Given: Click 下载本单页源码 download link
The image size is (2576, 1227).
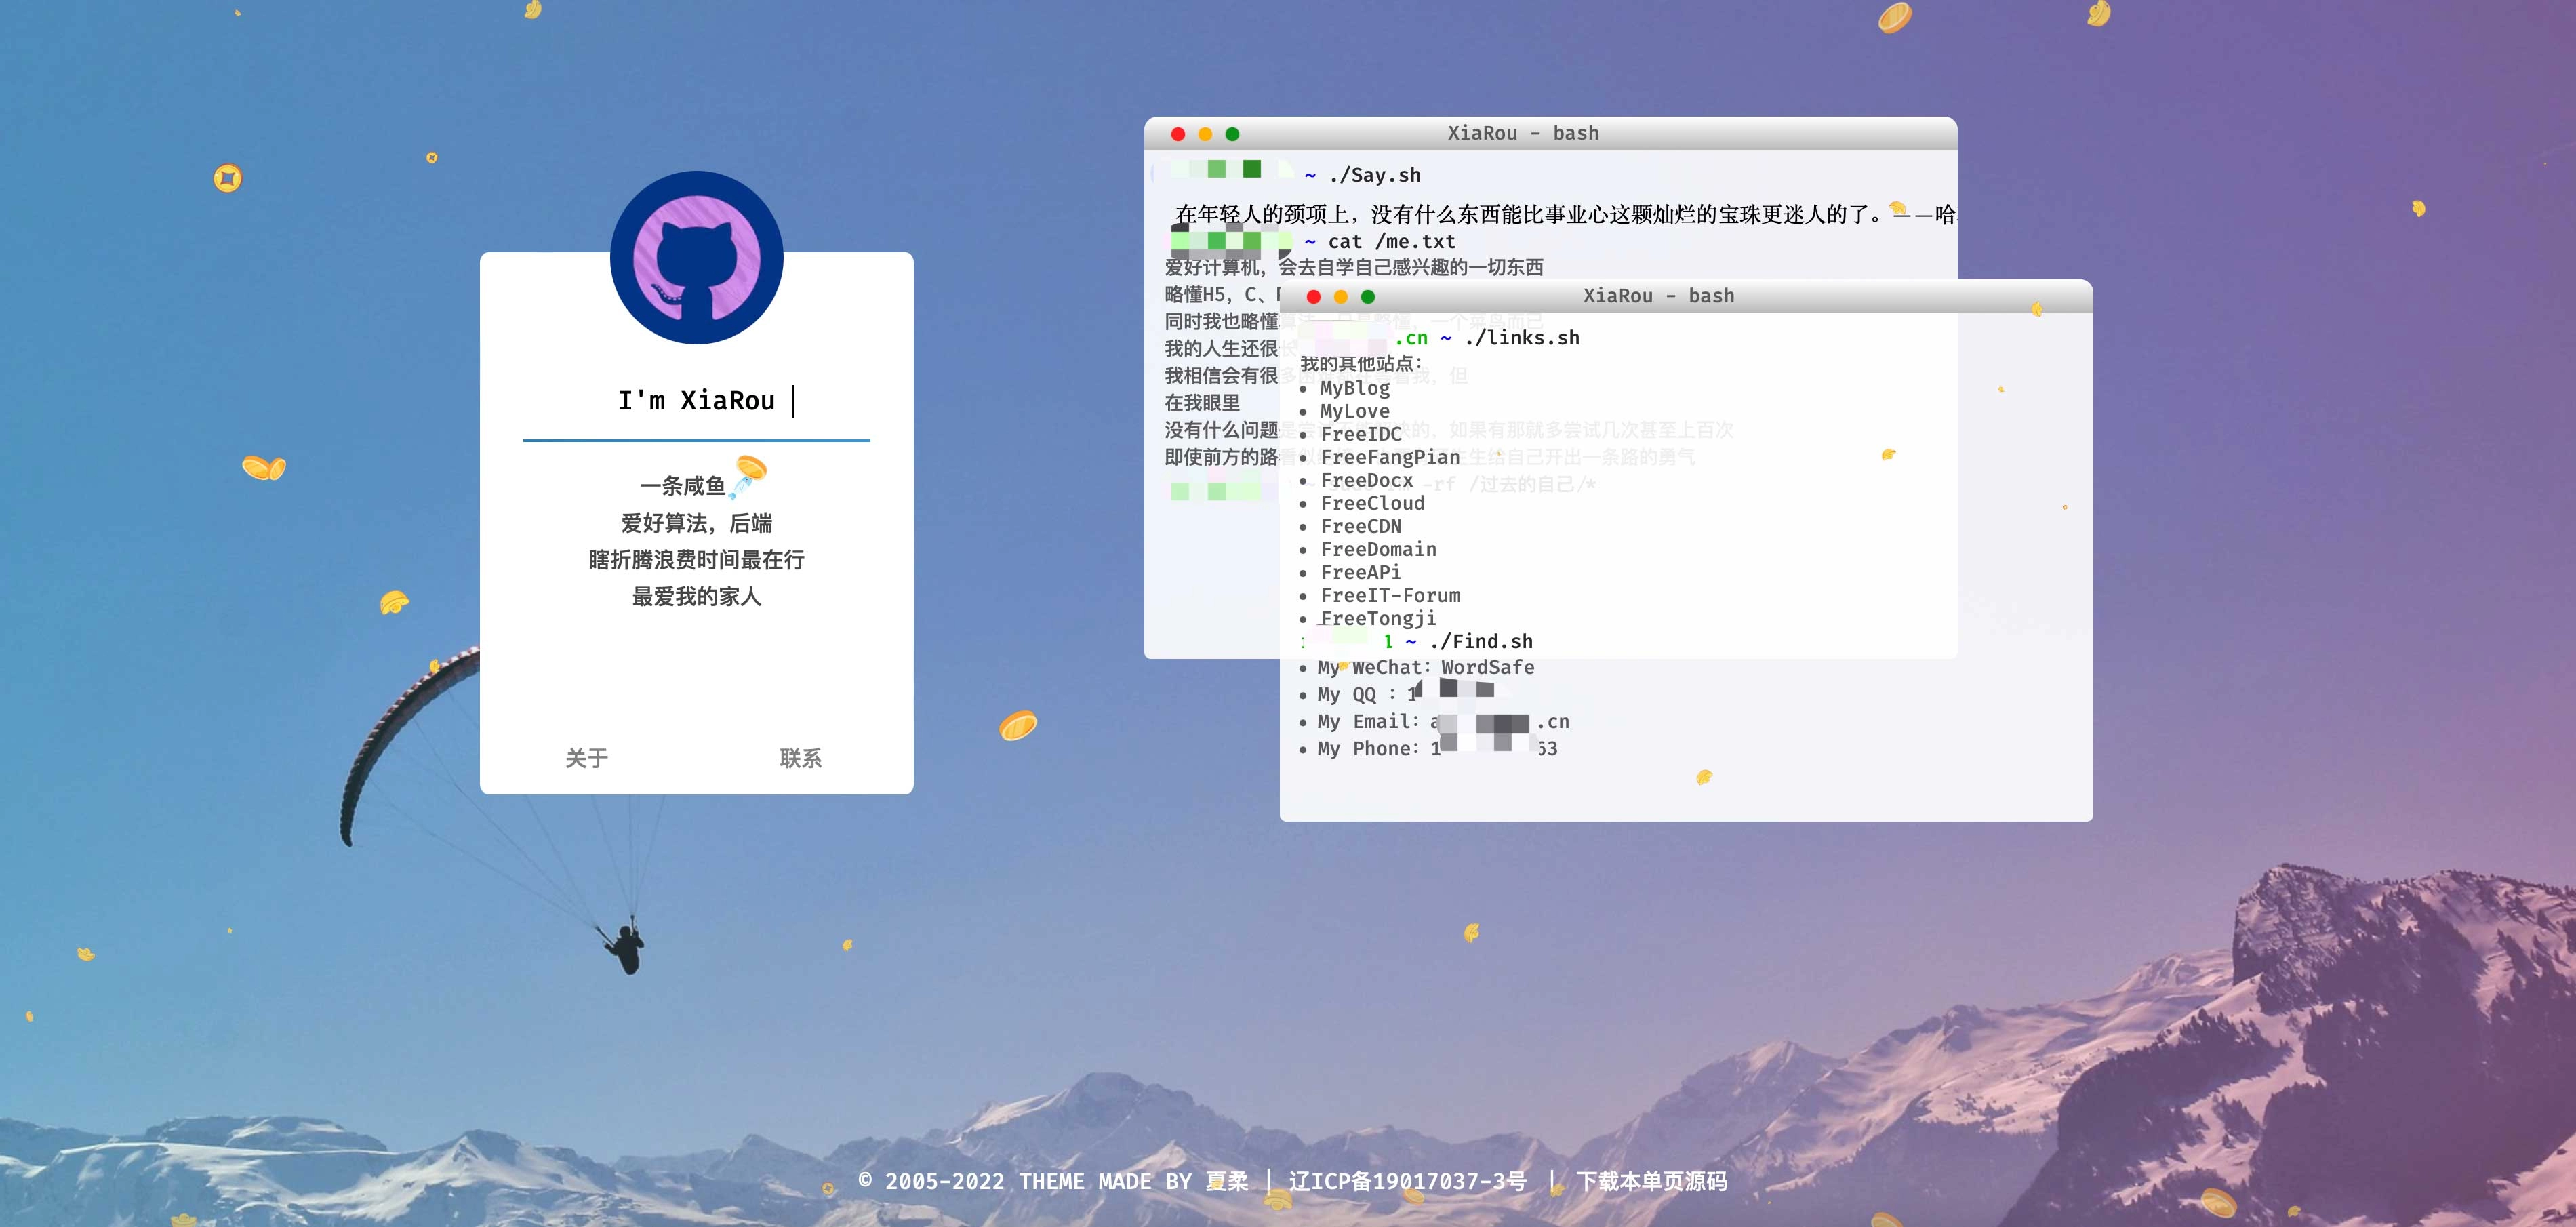Looking at the screenshot, I should click(1652, 1181).
